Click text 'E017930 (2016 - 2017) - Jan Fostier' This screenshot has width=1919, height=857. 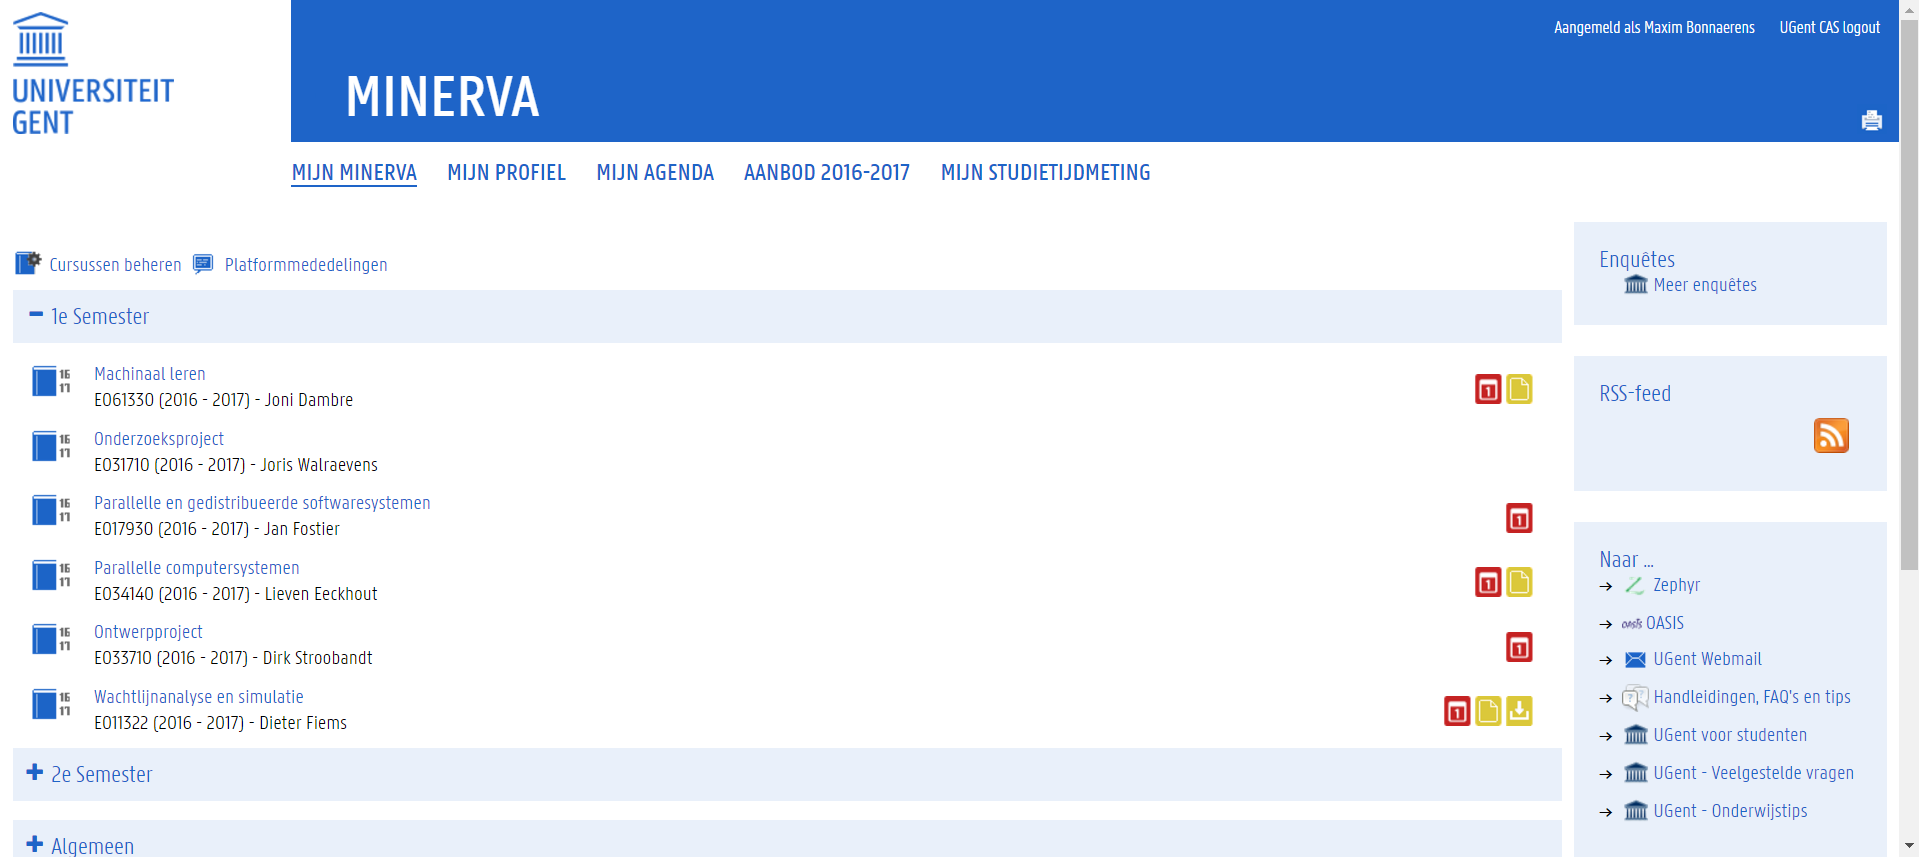tap(217, 529)
